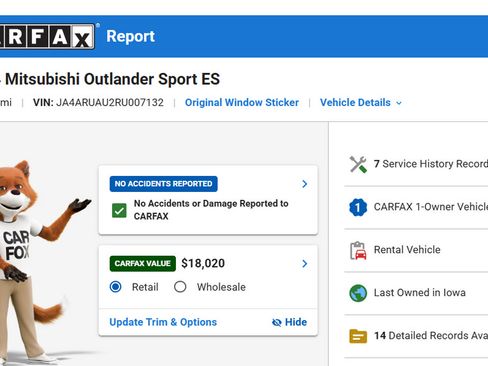This screenshot has width=488, height=366.
Task: Hide the CARFAX value card
Action: 289,322
